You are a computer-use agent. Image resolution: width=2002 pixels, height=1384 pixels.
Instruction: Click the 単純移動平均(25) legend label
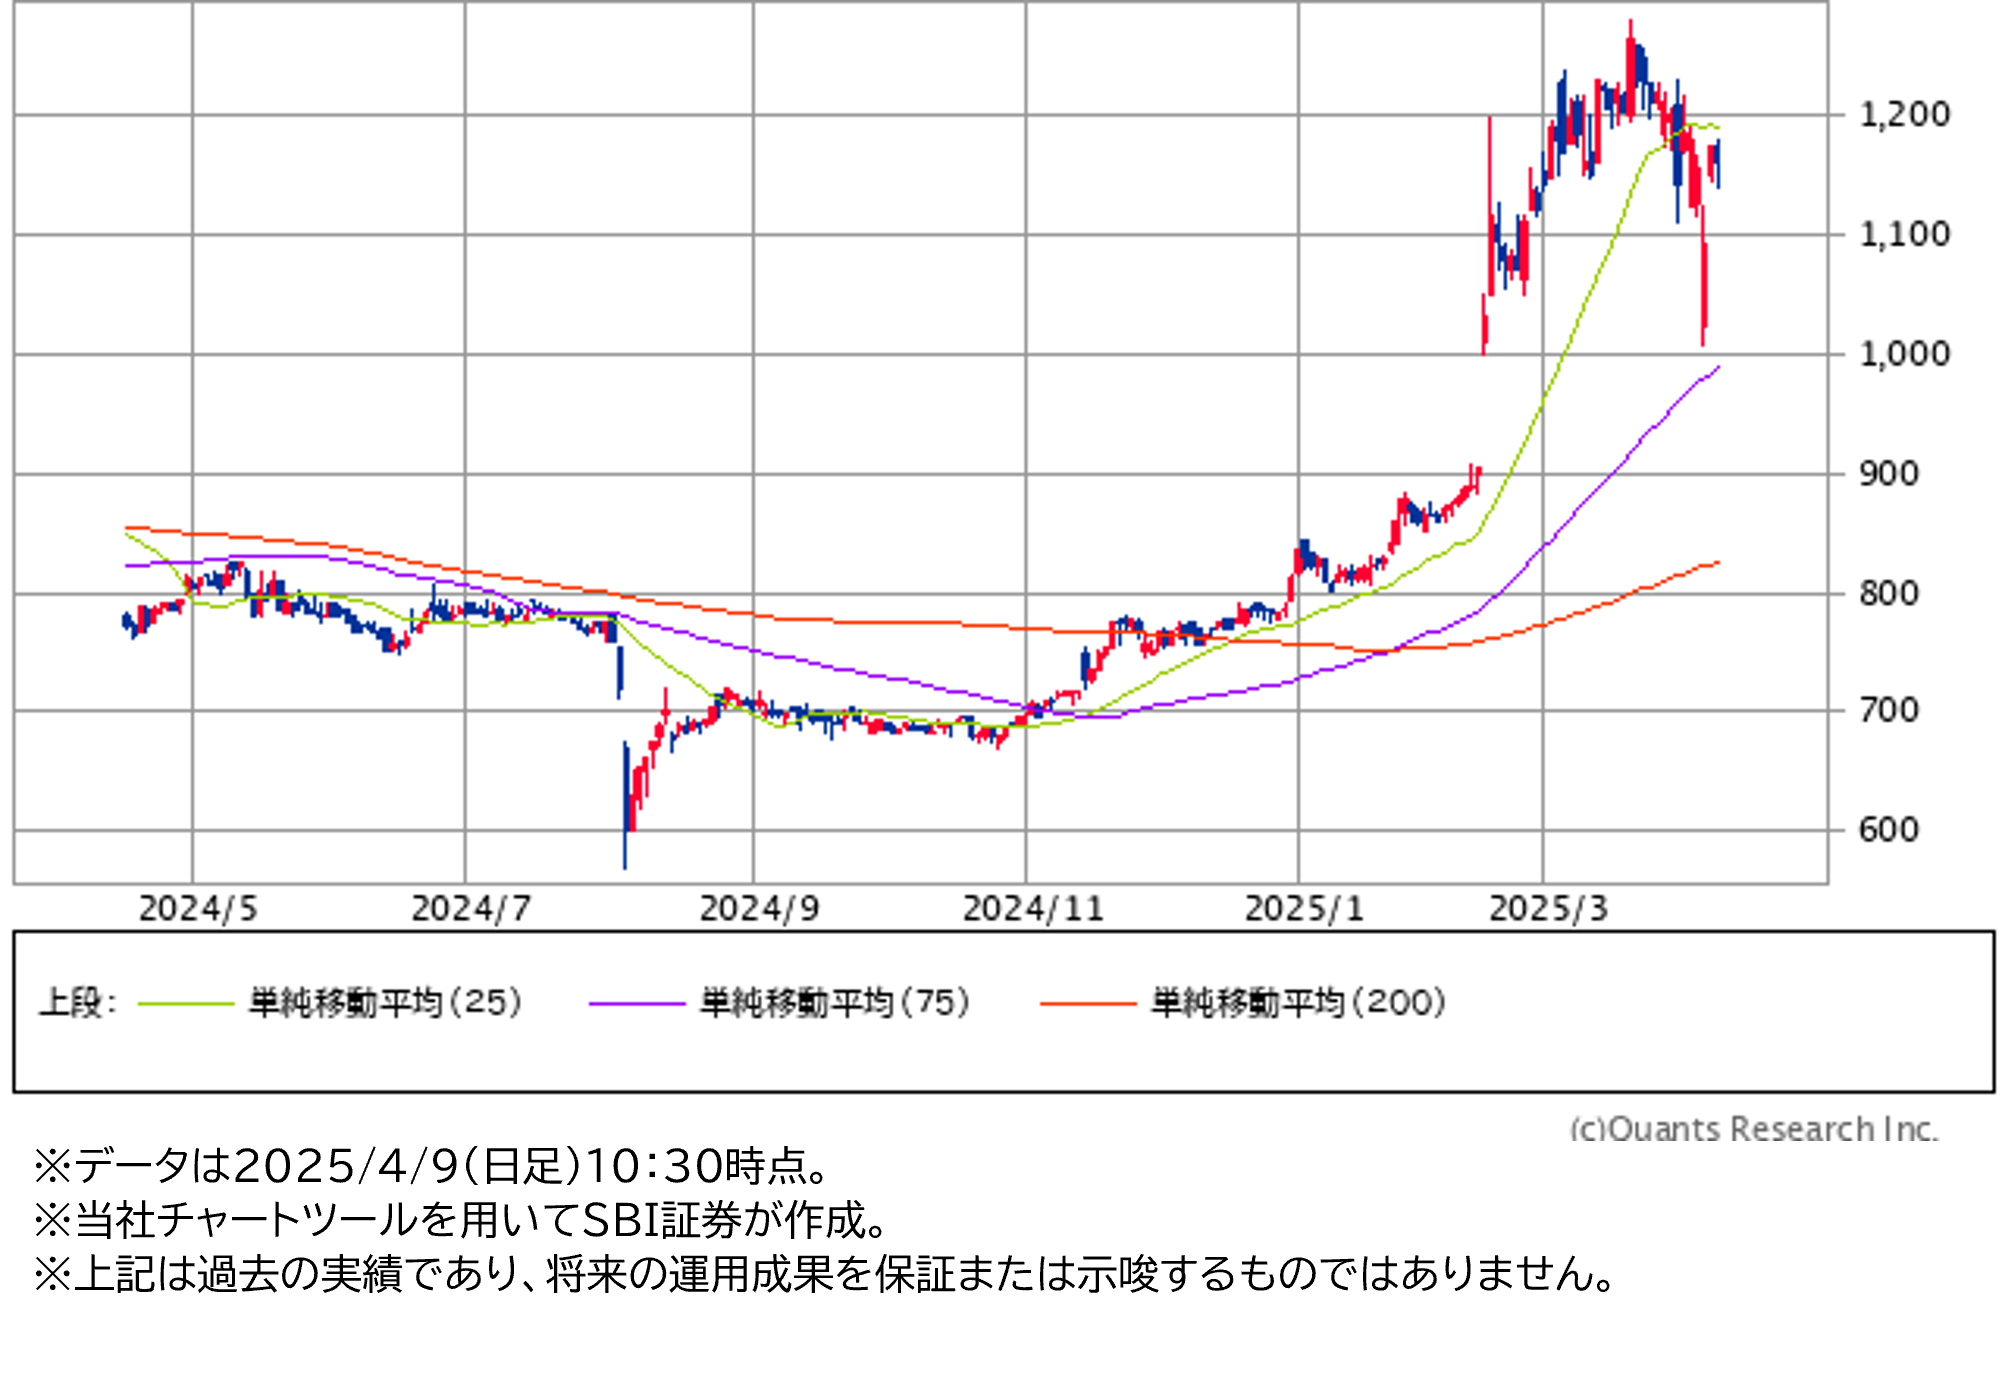(x=385, y=1002)
